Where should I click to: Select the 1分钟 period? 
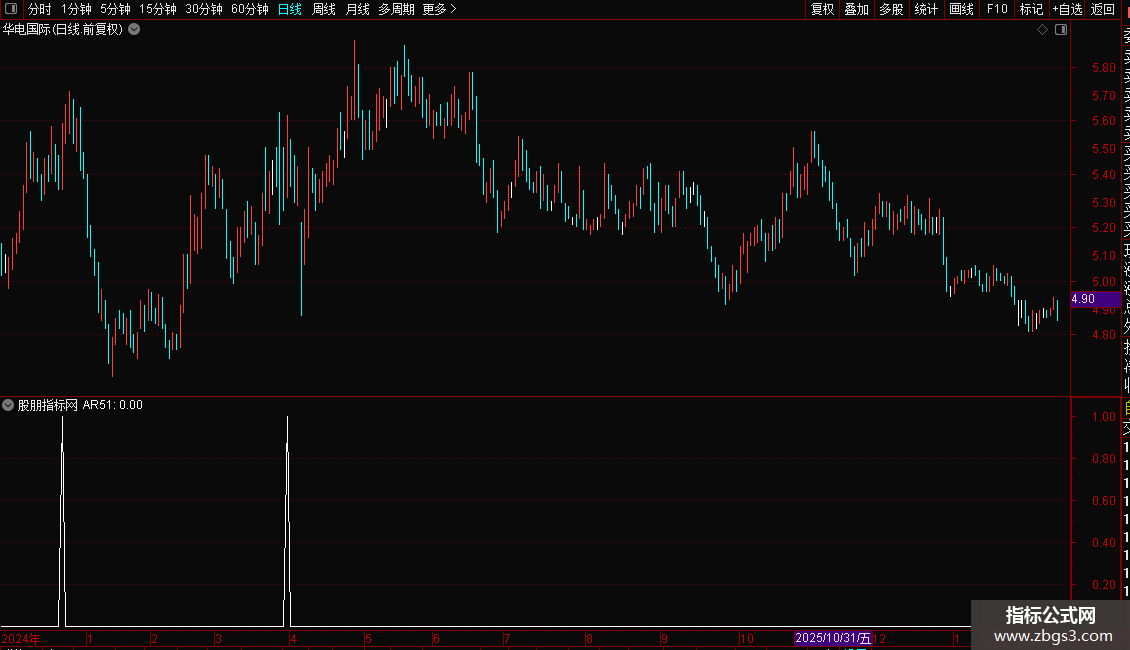tap(76, 9)
